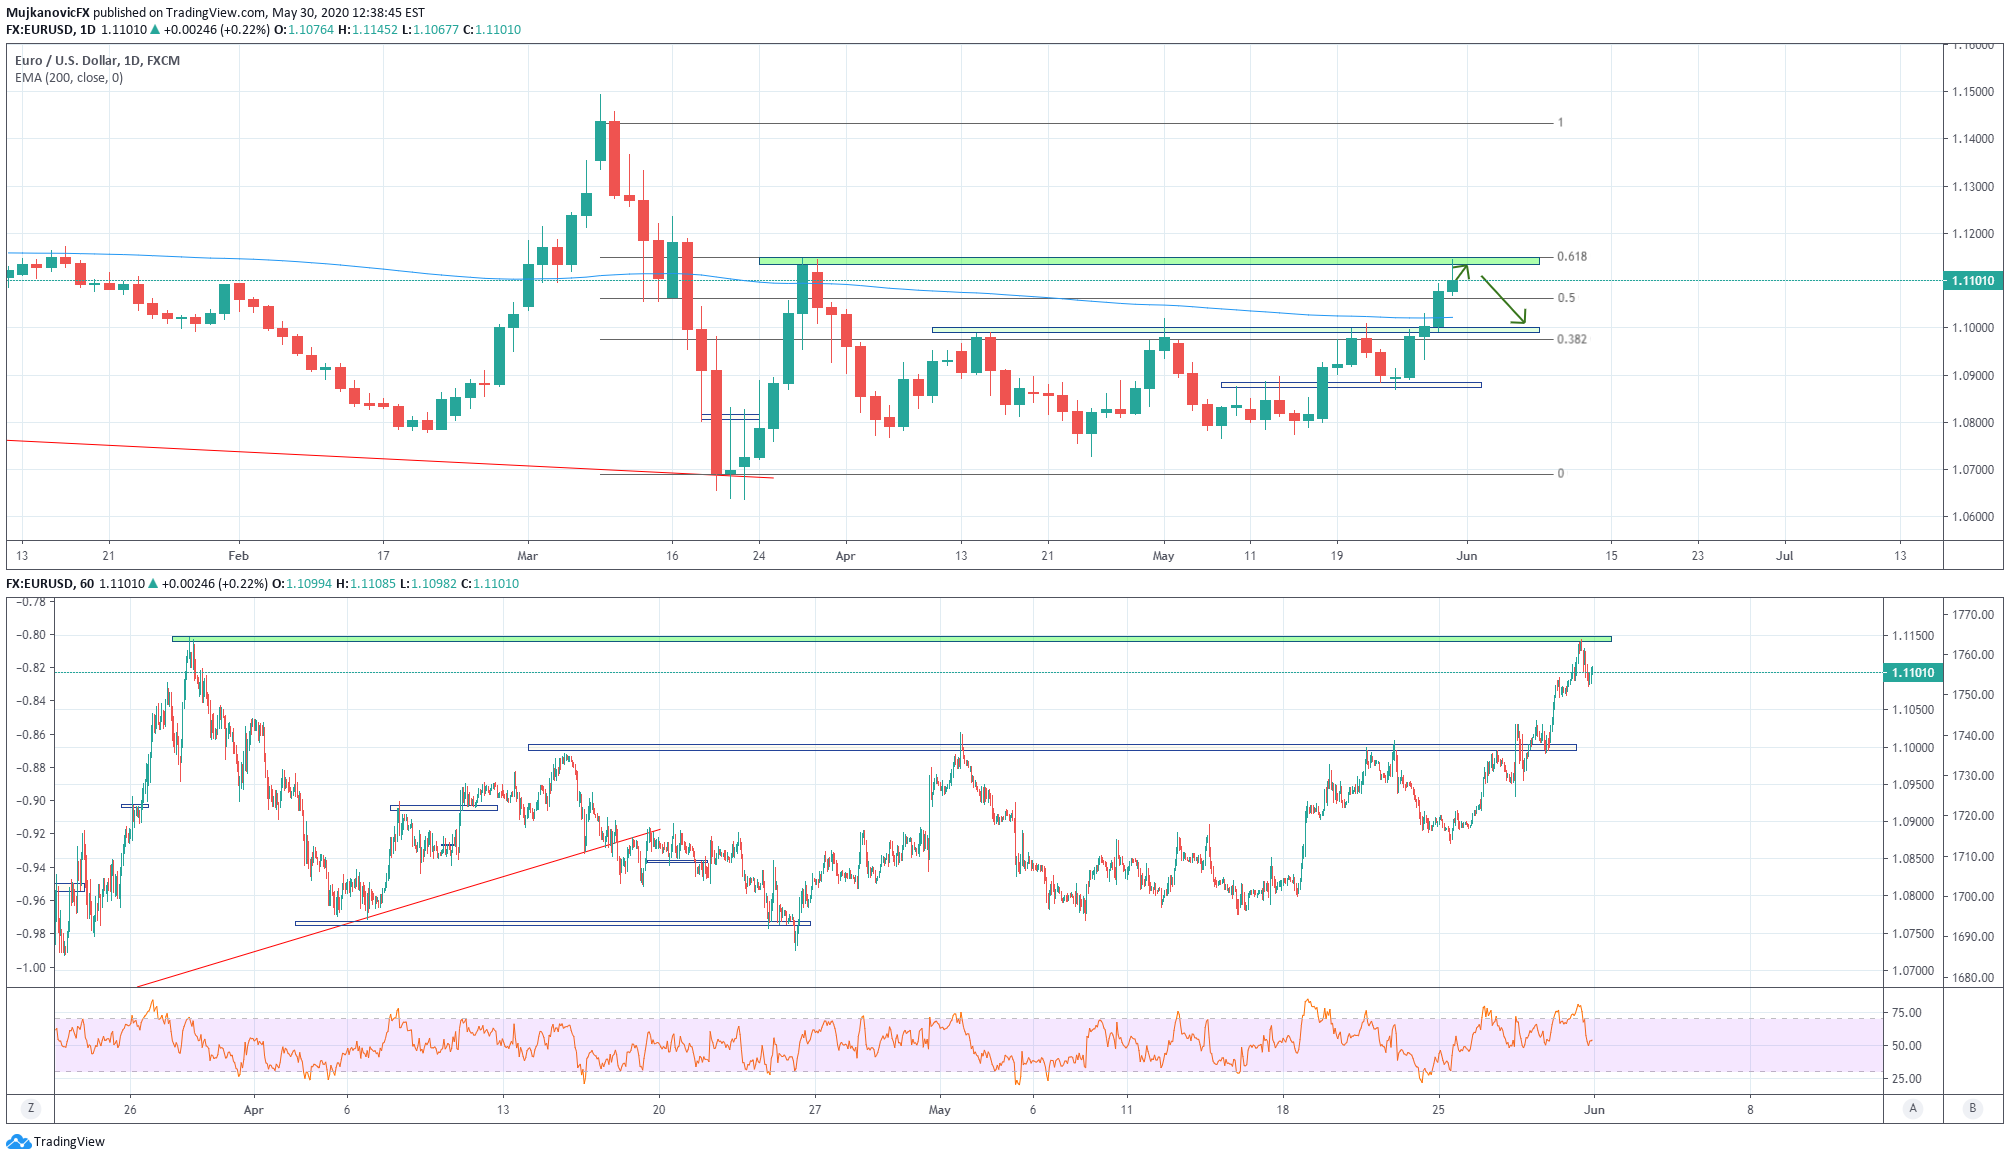Click the A auto-scale button
This screenshot has width=2010, height=1160.
click(1913, 1108)
